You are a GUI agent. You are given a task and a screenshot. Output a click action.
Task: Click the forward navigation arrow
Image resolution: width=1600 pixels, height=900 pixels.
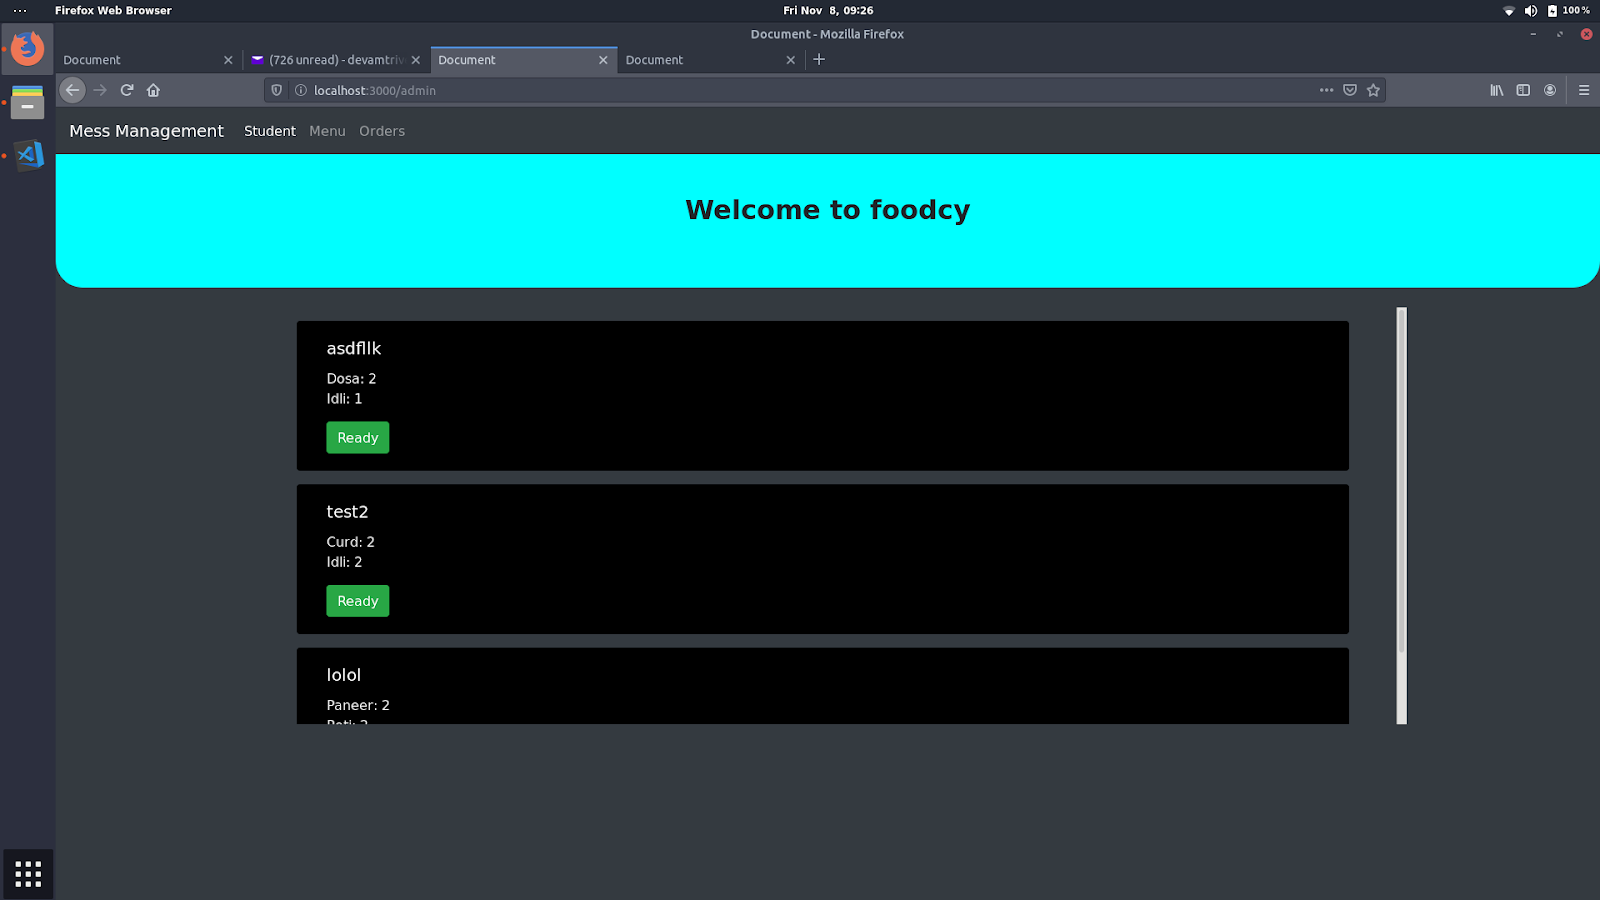point(100,90)
